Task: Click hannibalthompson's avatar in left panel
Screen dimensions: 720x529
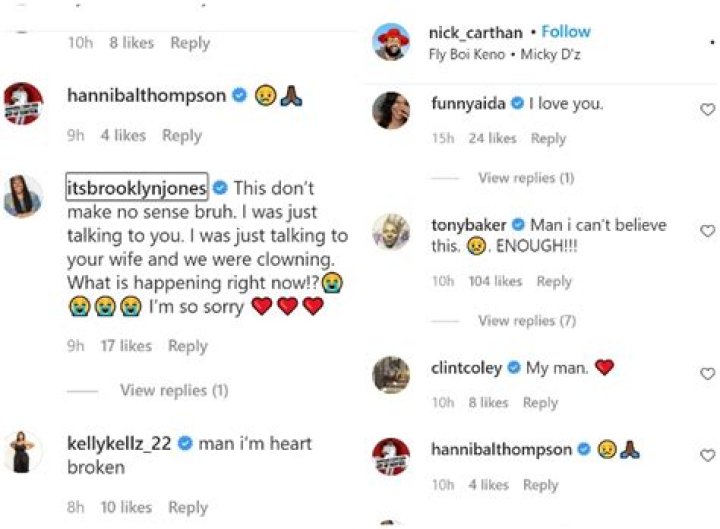Action: 23,103
